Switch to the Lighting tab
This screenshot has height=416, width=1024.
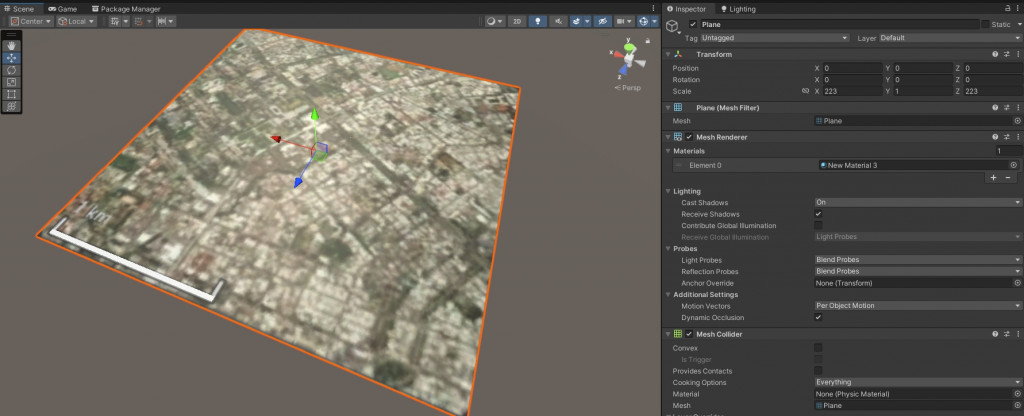click(x=738, y=8)
